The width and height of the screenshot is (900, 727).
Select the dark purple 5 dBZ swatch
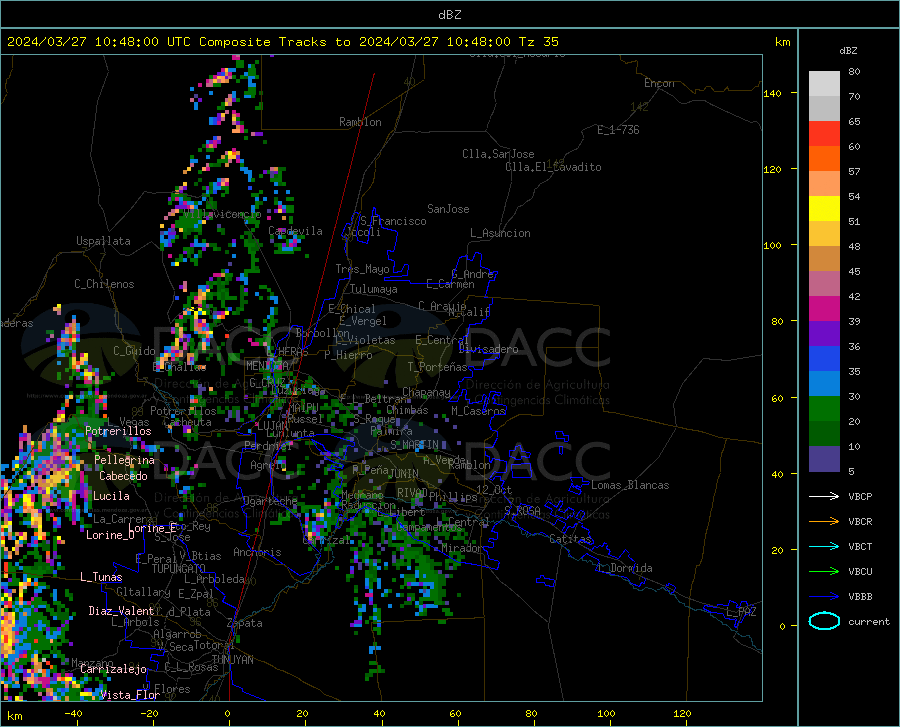[824, 459]
